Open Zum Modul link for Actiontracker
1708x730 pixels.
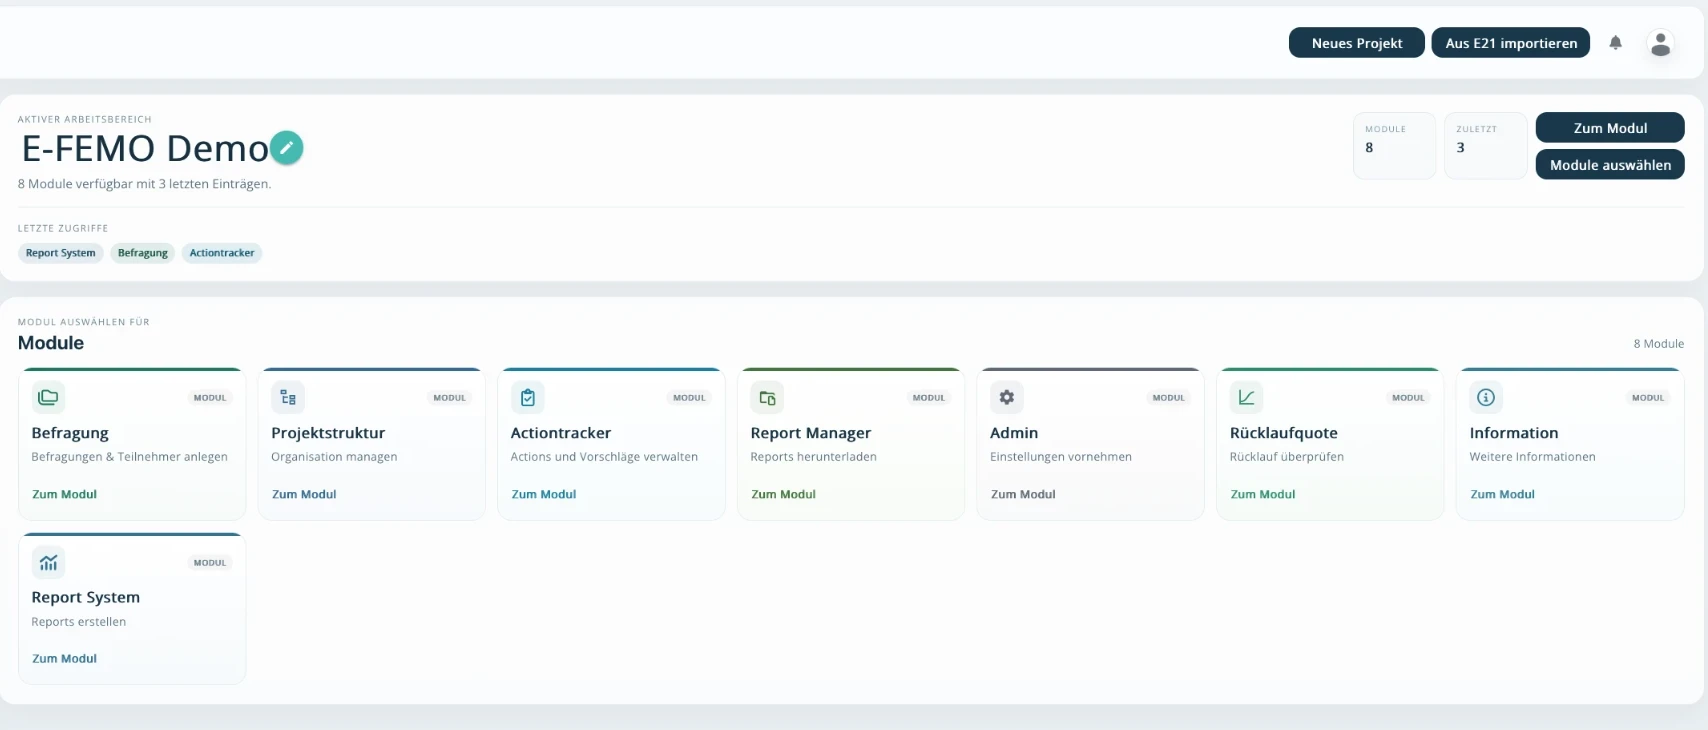point(544,494)
